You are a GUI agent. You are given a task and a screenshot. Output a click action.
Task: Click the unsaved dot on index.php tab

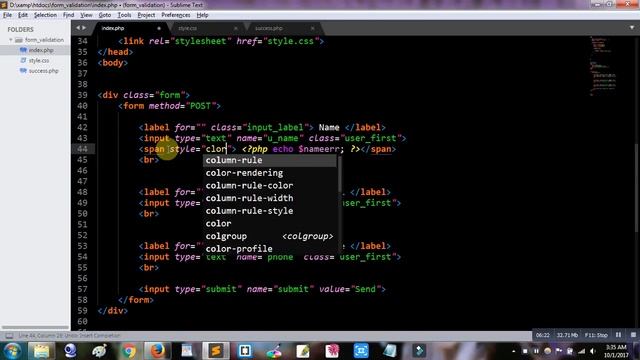click(x=159, y=28)
